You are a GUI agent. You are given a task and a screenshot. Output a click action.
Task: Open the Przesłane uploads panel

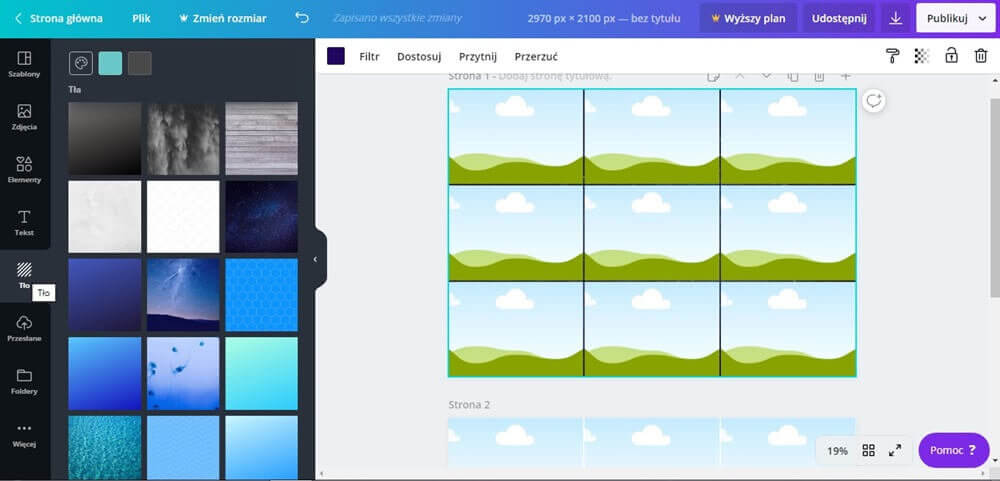tap(24, 328)
